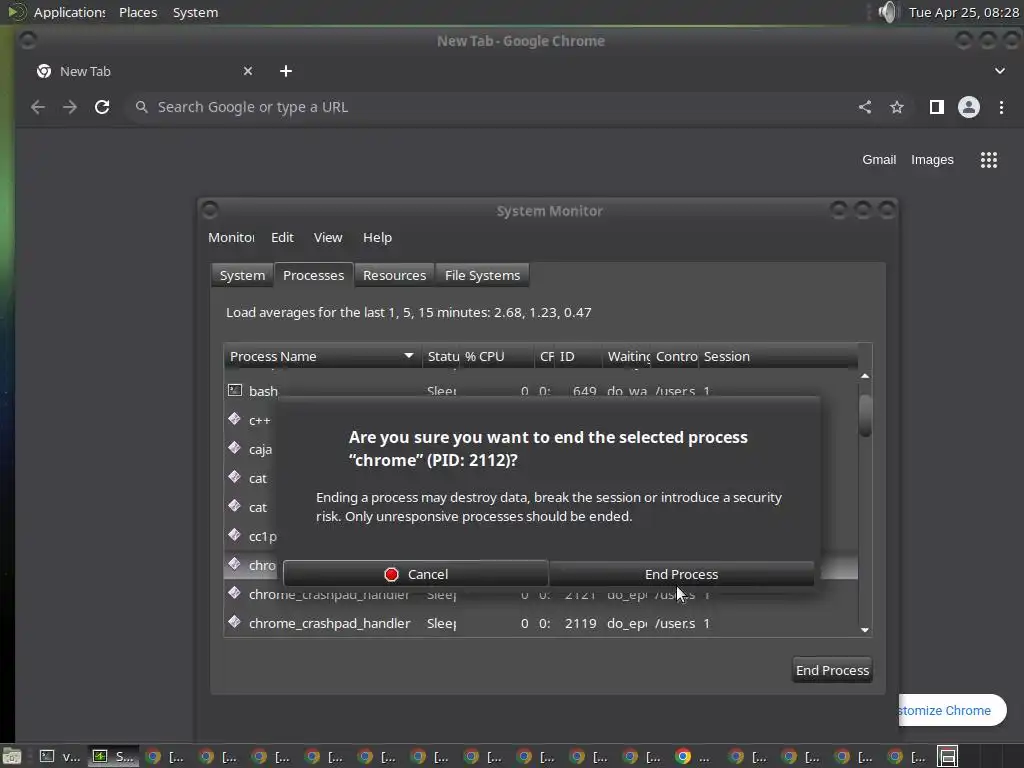The image size is (1024, 768).
Task: Expand Chrome's tab search chevron
Action: [999, 71]
